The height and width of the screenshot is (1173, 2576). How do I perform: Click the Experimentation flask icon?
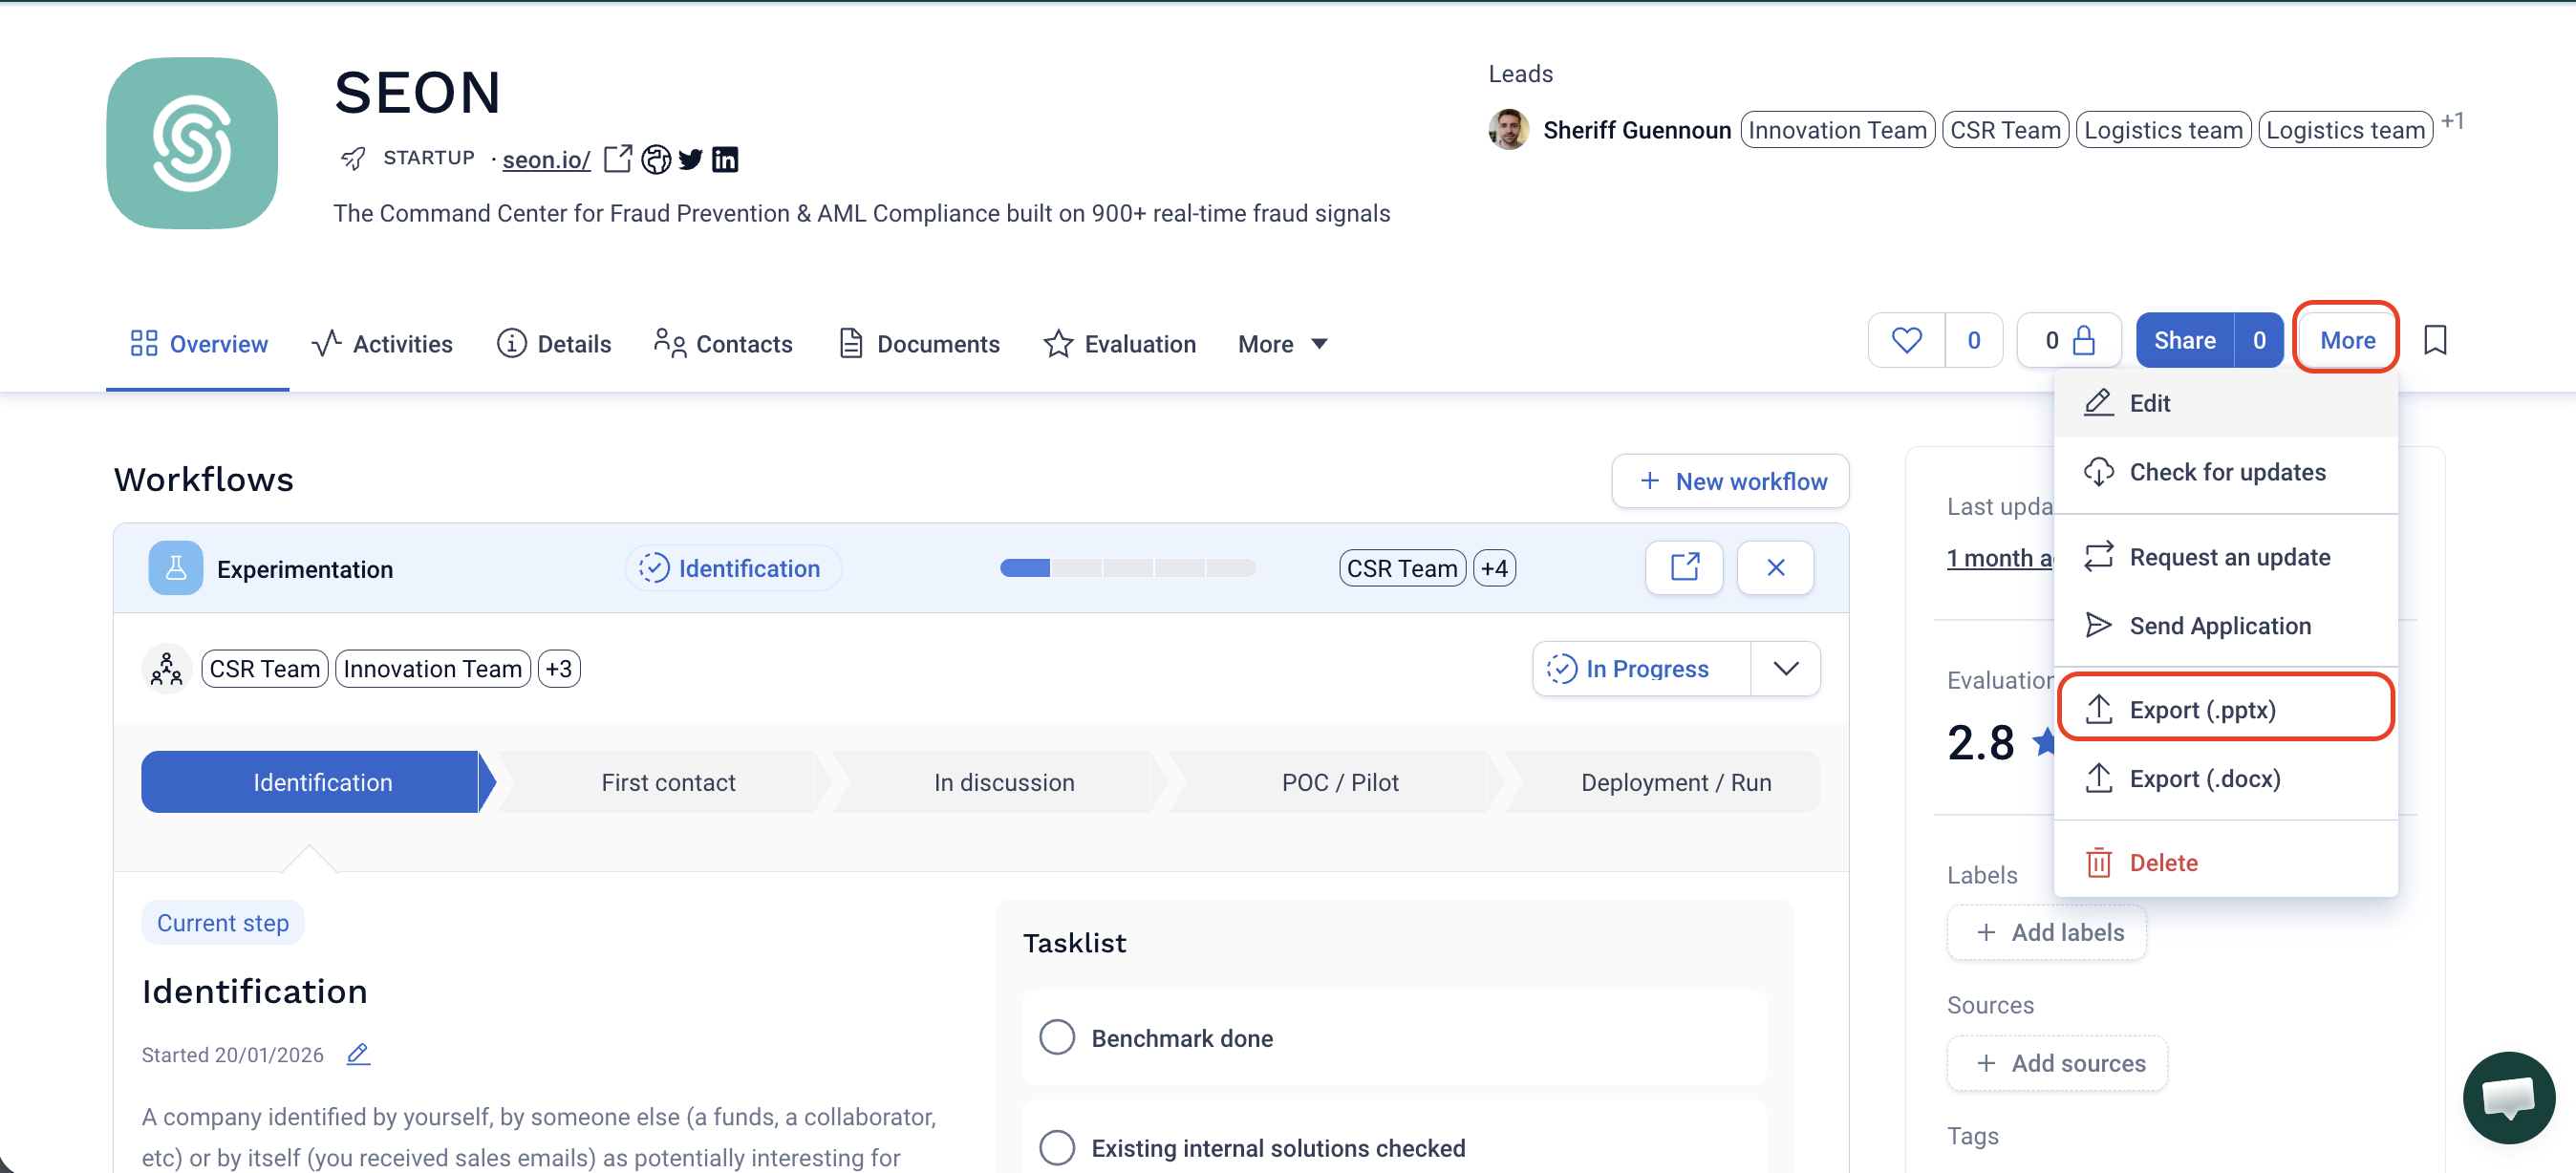click(x=175, y=568)
